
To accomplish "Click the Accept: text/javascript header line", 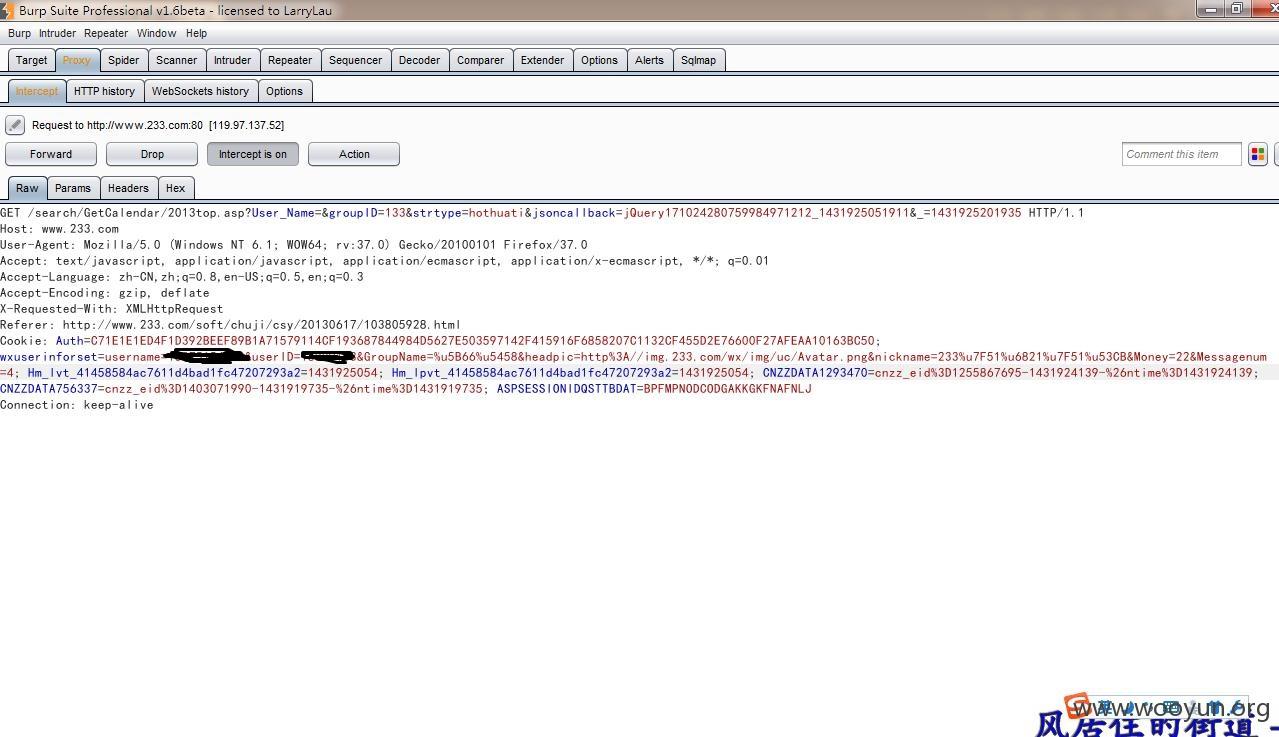I will (385, 261).
